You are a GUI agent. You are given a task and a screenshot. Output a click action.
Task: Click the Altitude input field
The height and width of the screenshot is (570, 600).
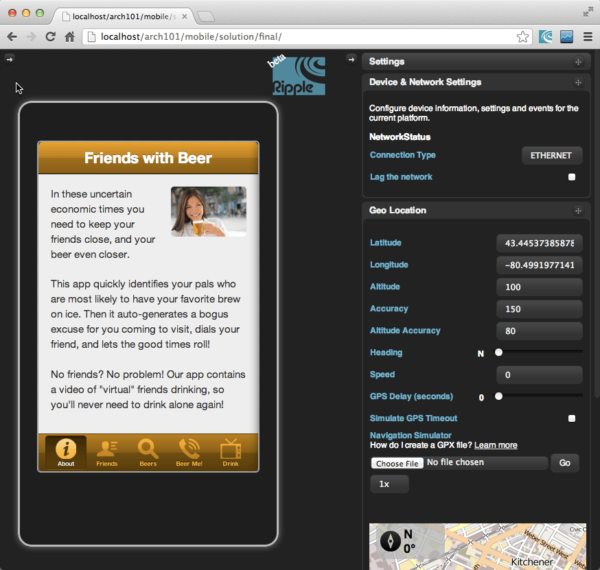click(539, 287)
